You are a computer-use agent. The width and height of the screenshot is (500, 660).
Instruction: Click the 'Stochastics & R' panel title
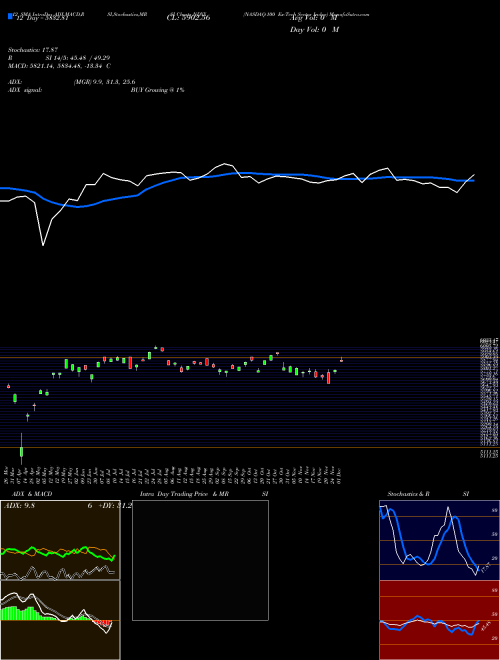pyautogui.click(x=408, y=494)
